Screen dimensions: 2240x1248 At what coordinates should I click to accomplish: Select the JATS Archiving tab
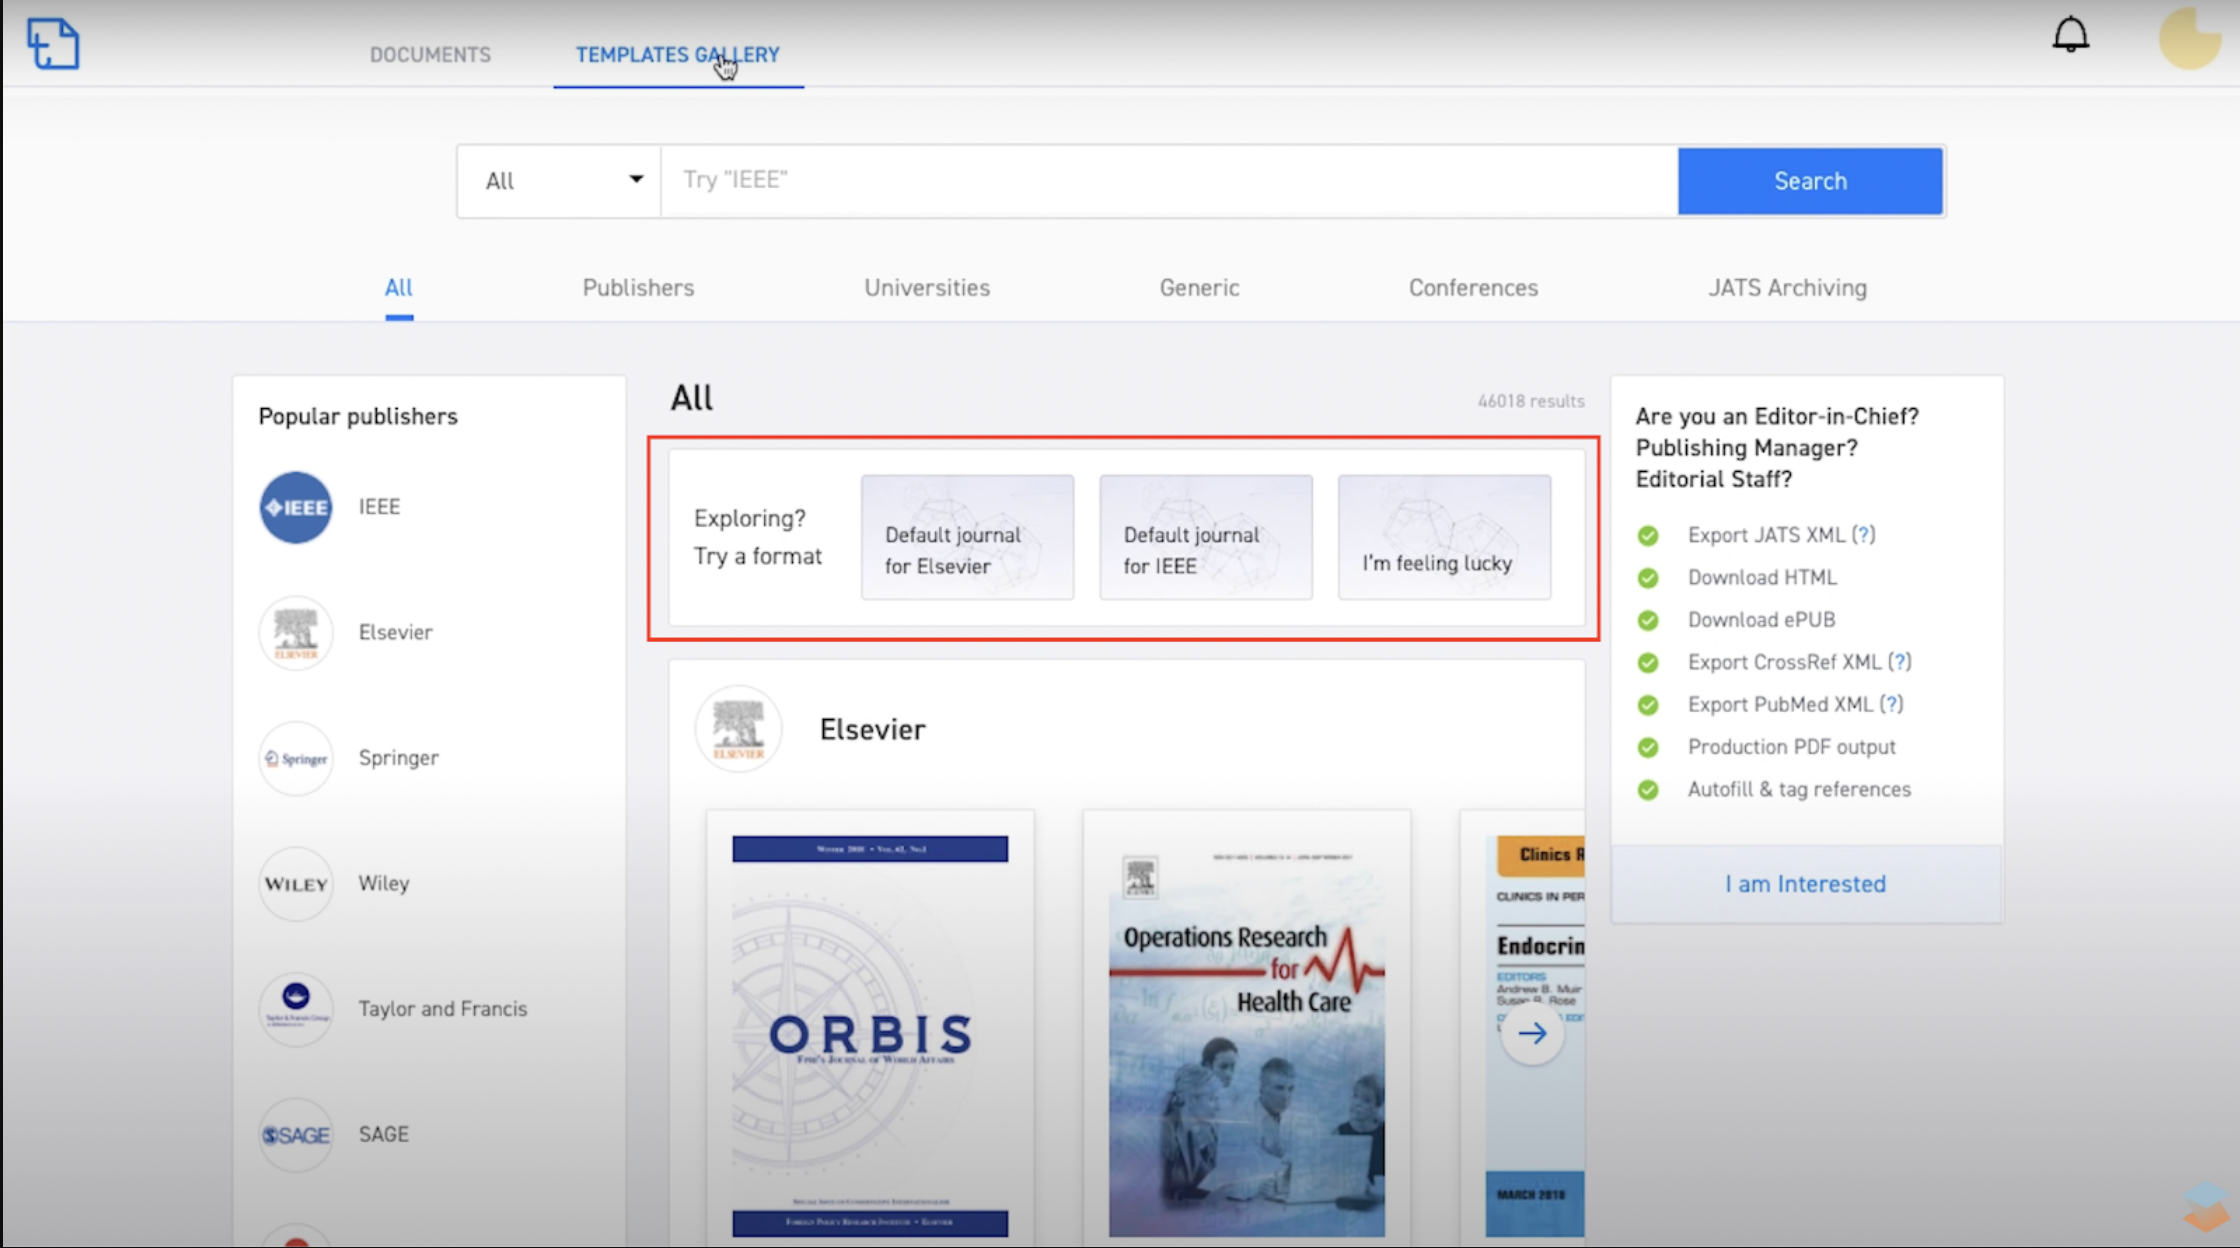[1787, 288]
